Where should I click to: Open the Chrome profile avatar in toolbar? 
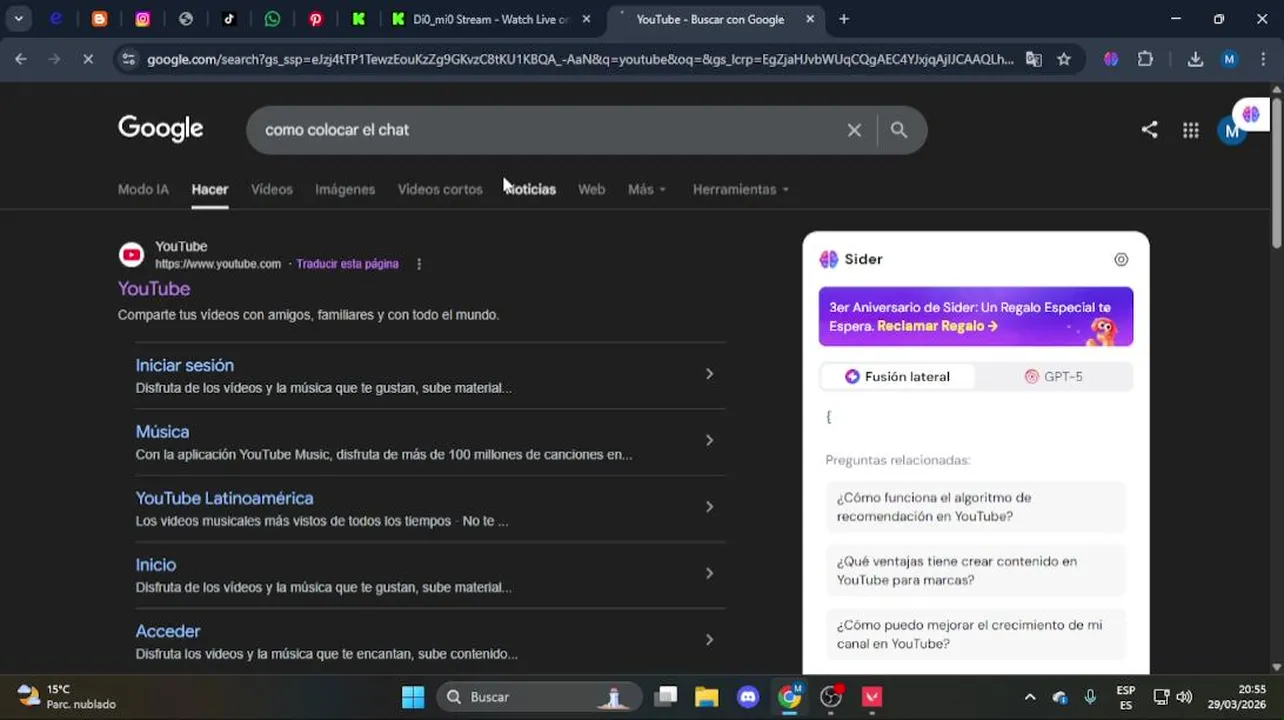tap(1230, 60)
